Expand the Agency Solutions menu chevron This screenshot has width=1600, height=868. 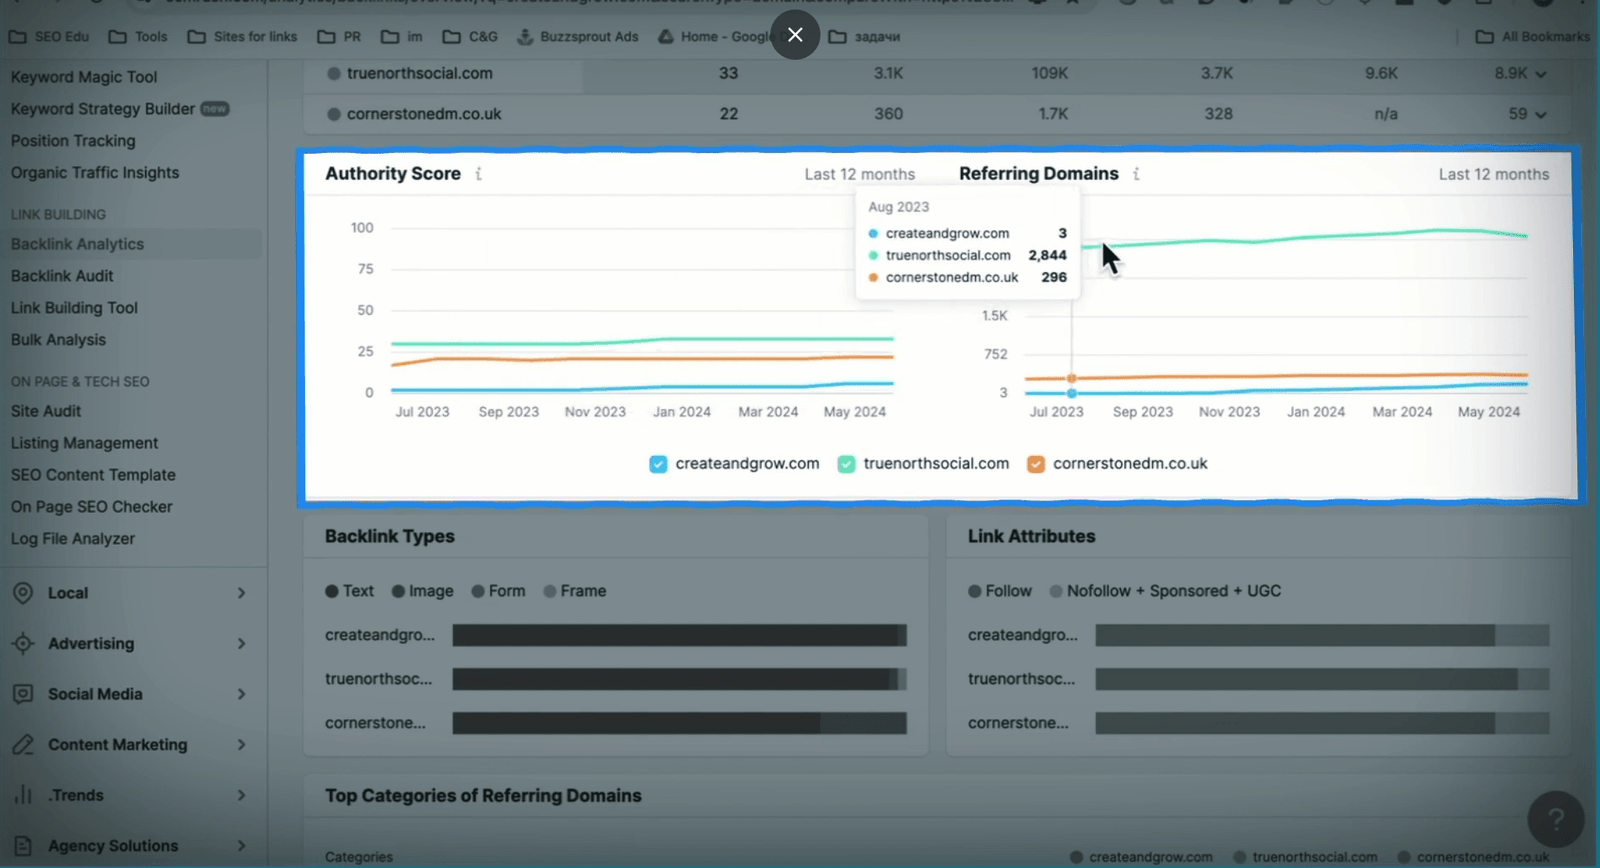pyautogui.click(x=241, y=846)
